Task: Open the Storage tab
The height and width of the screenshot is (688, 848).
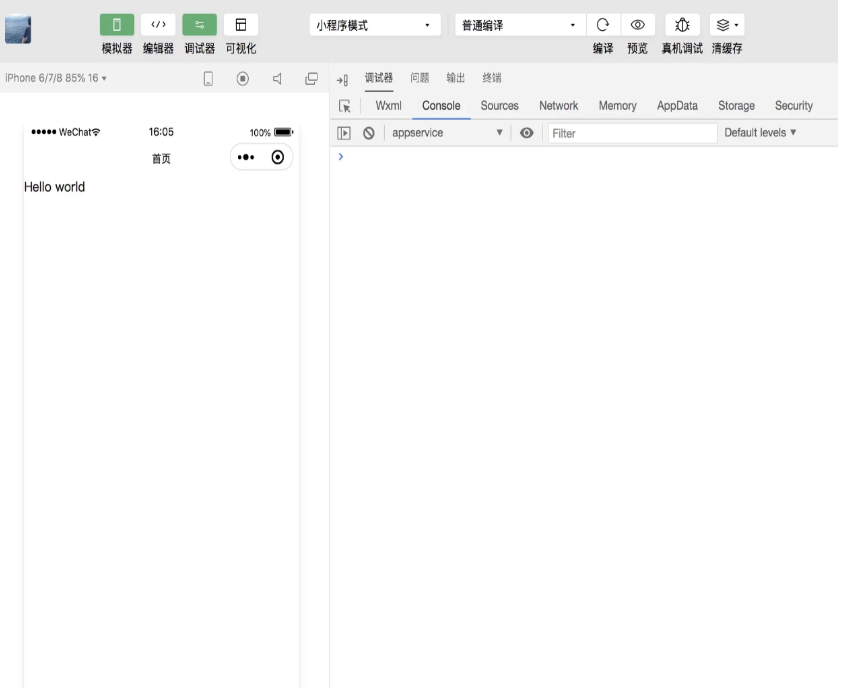Action: pos(736,105)
